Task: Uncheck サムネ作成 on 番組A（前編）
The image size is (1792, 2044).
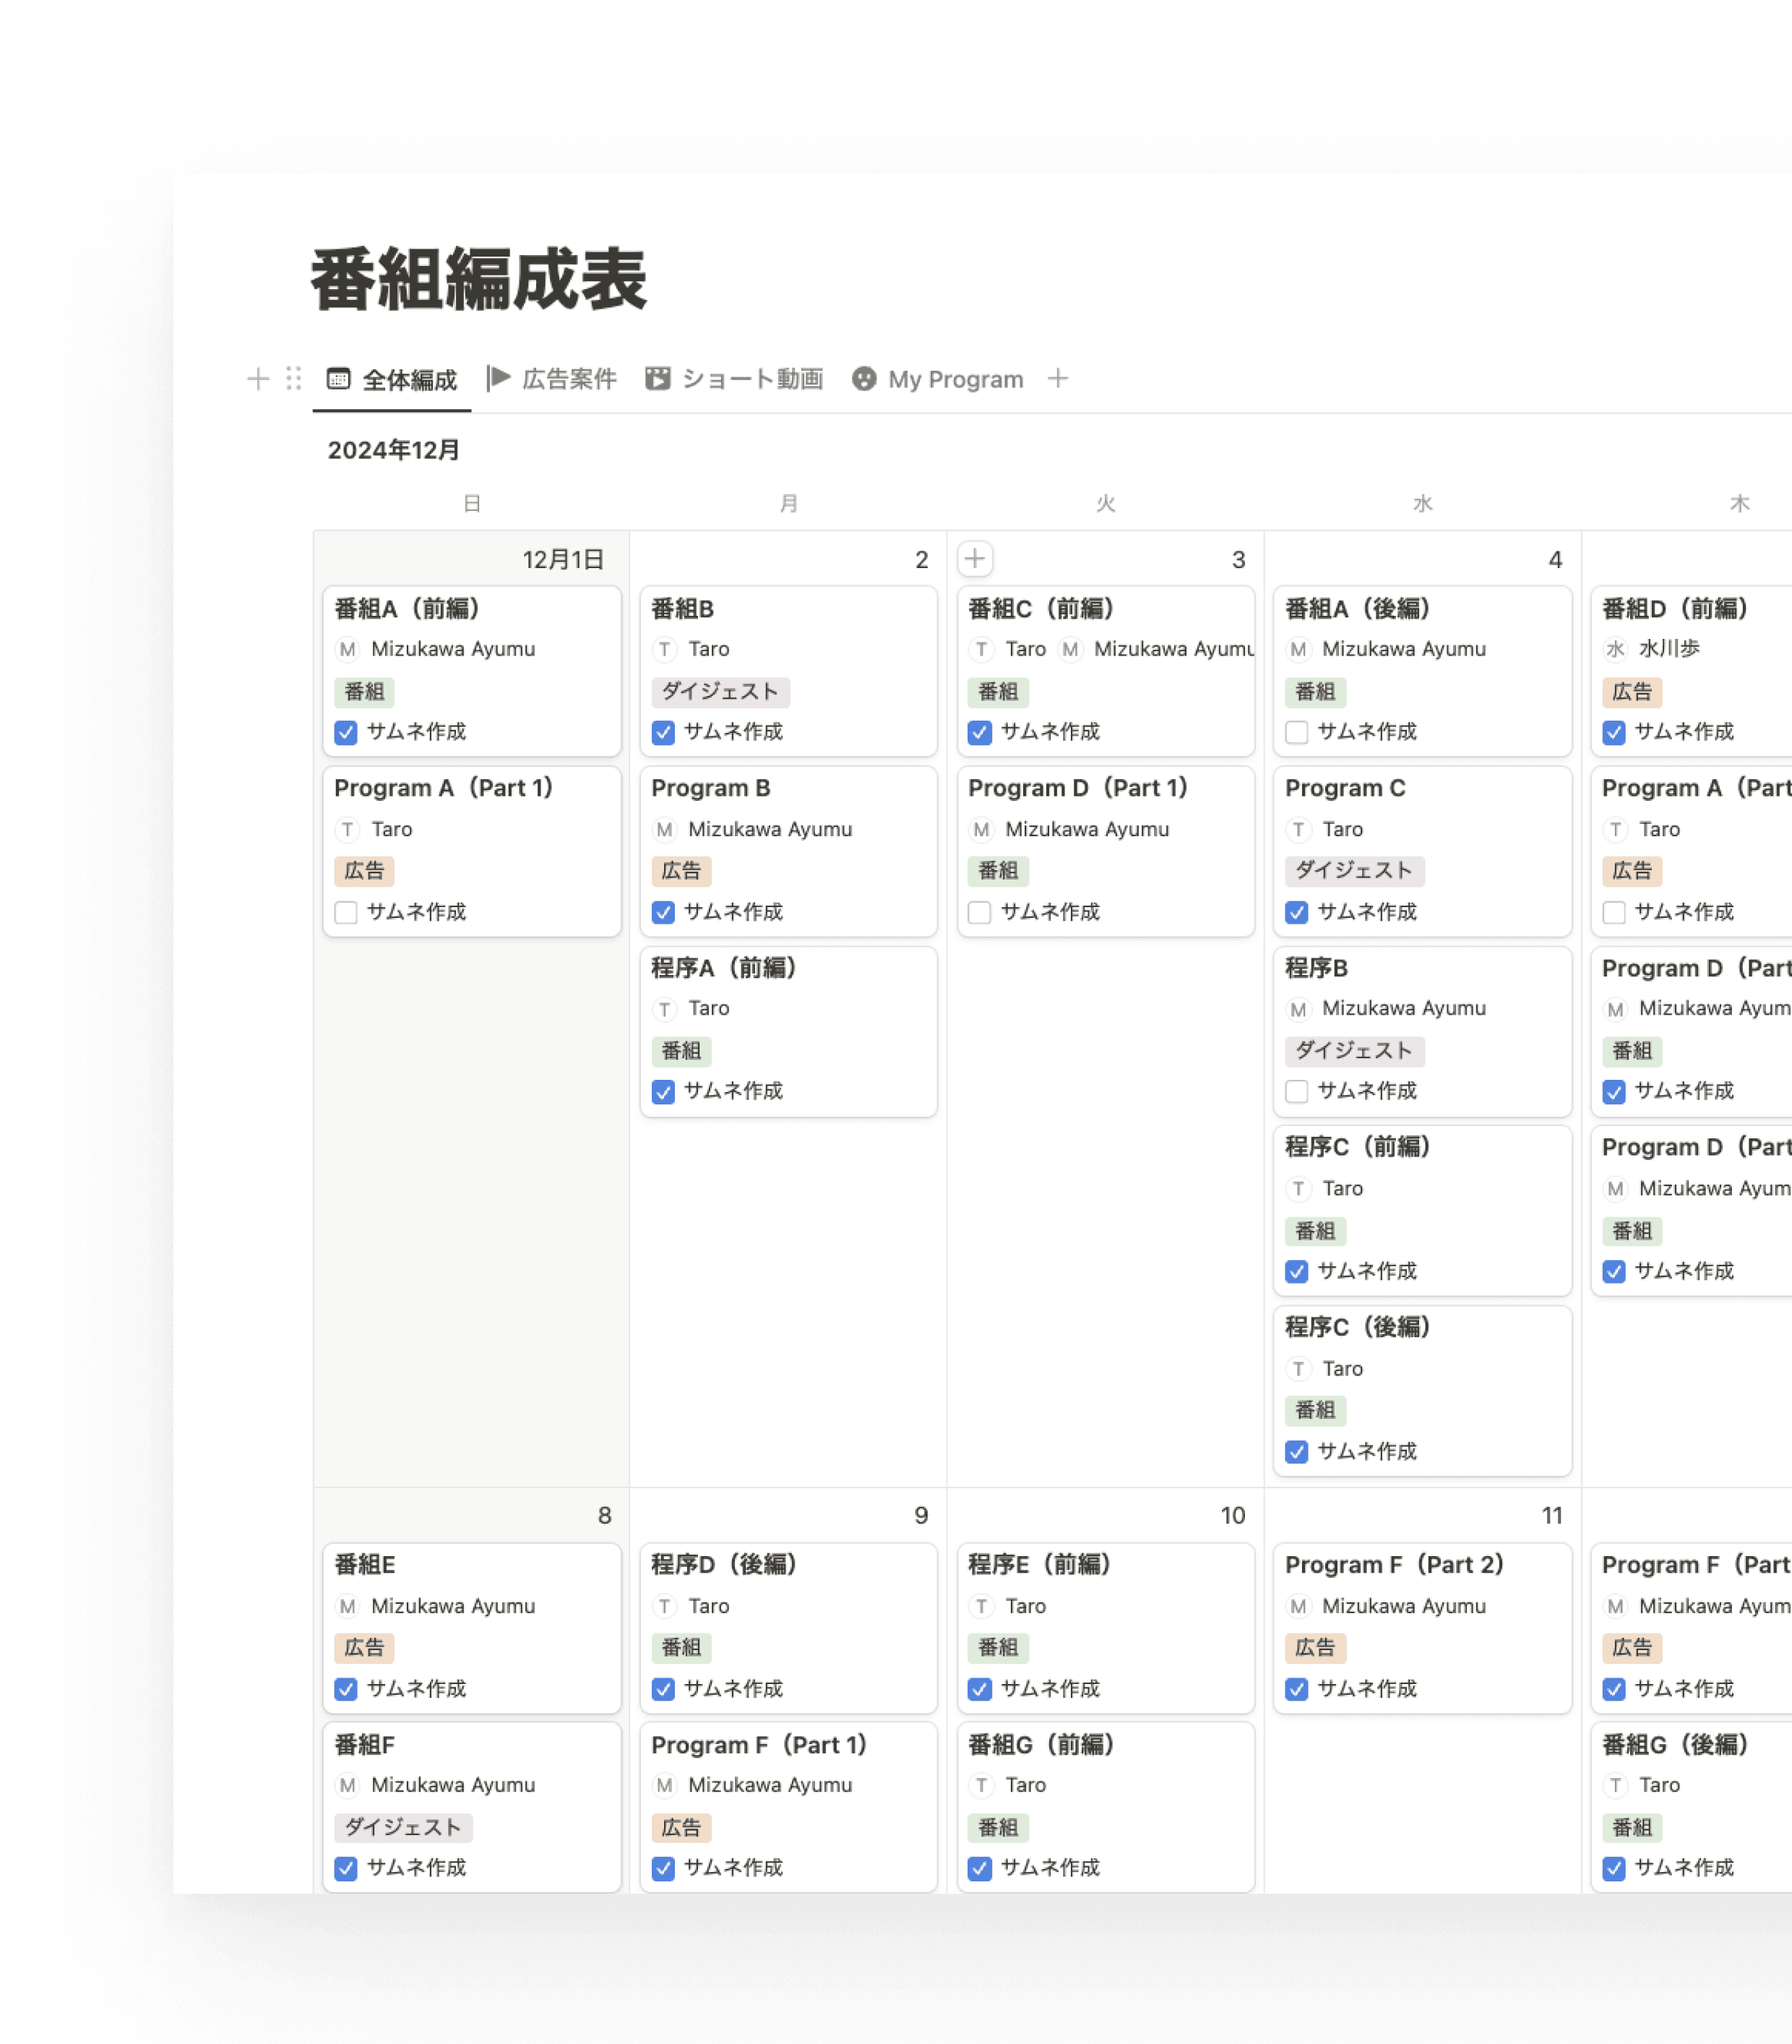Action: coord(345,732)
